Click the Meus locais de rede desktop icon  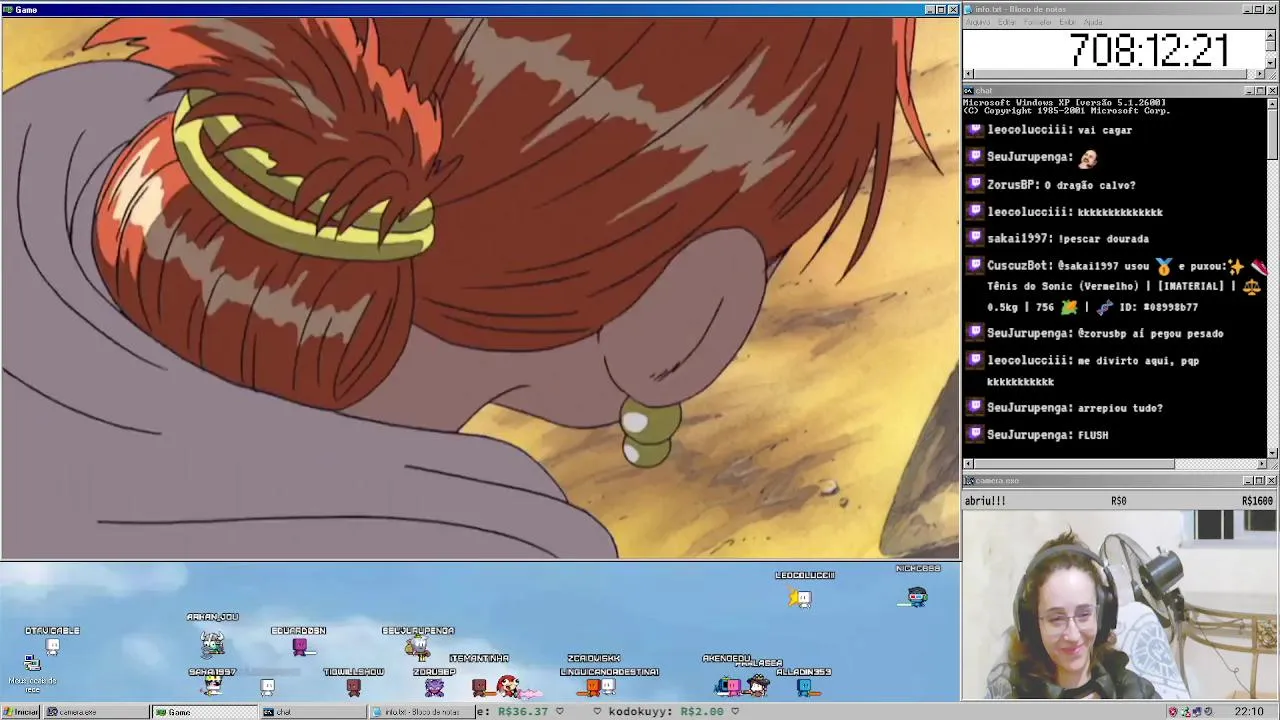coord(32,672)
